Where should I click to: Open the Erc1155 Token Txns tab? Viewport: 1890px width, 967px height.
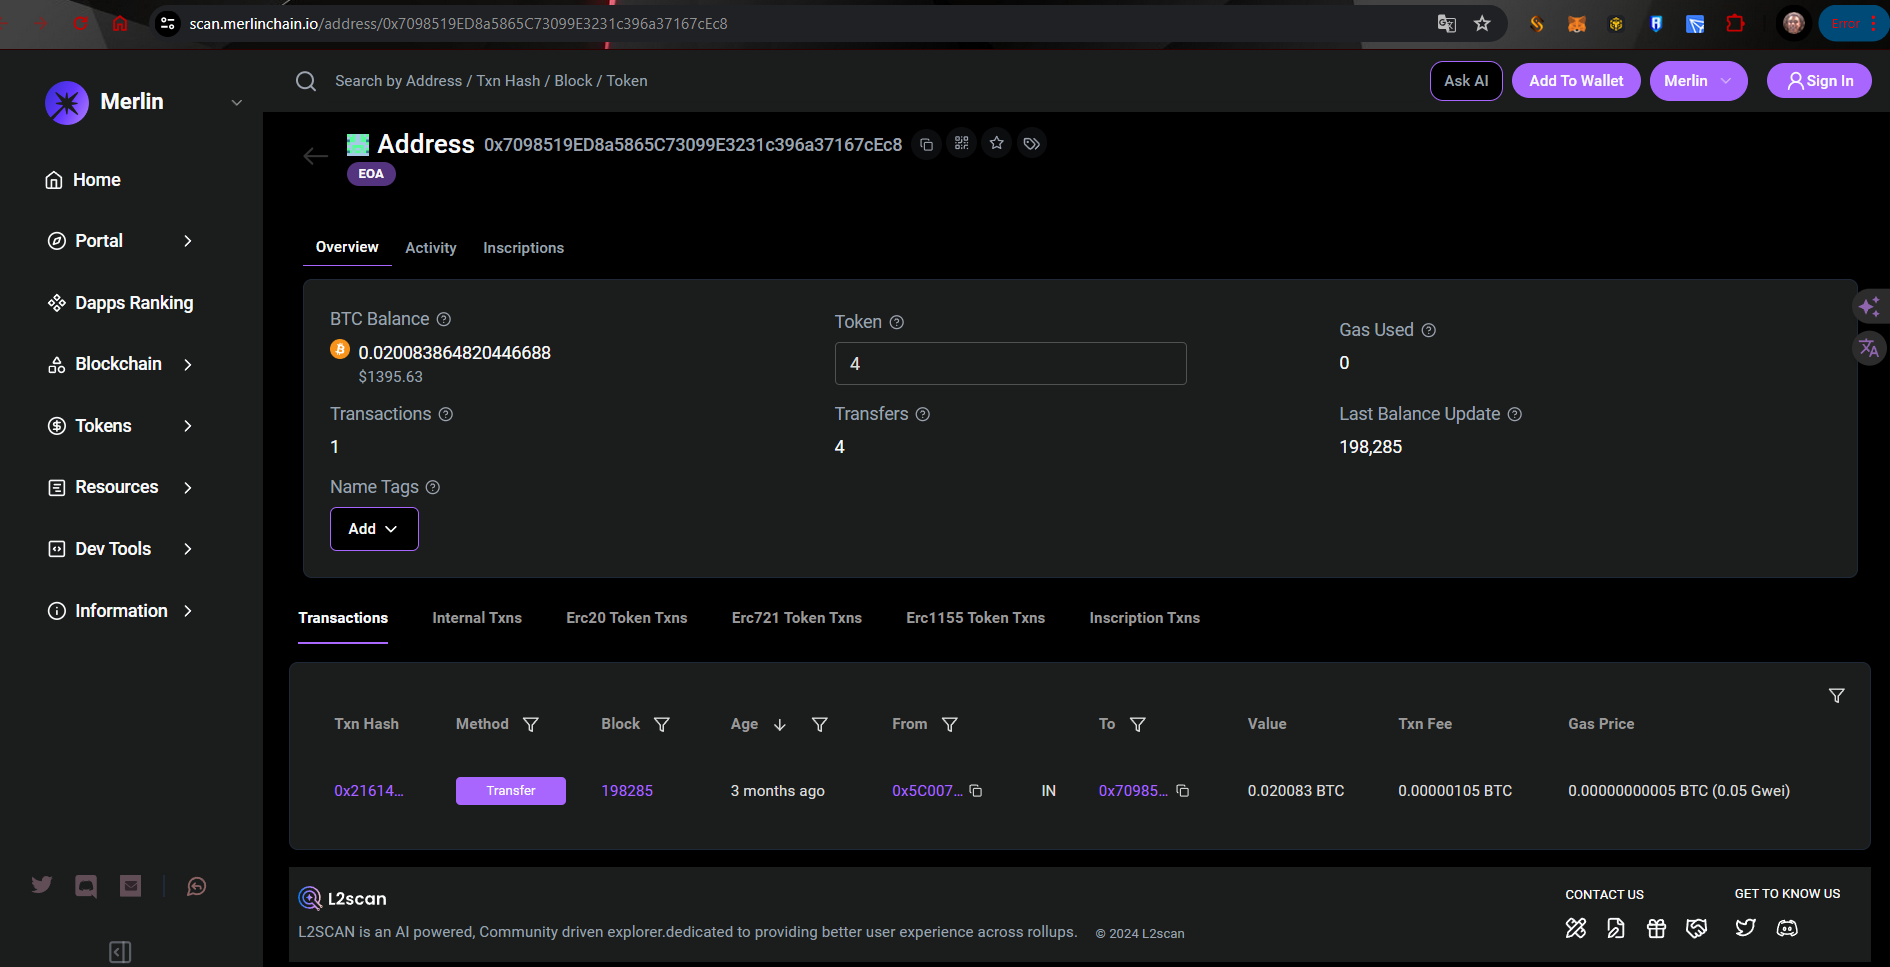pyautogui.click(x=976, y=618)
